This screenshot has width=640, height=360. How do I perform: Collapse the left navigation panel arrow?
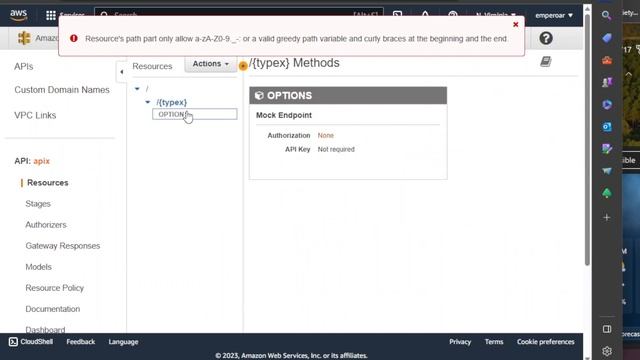coord(121,72)
